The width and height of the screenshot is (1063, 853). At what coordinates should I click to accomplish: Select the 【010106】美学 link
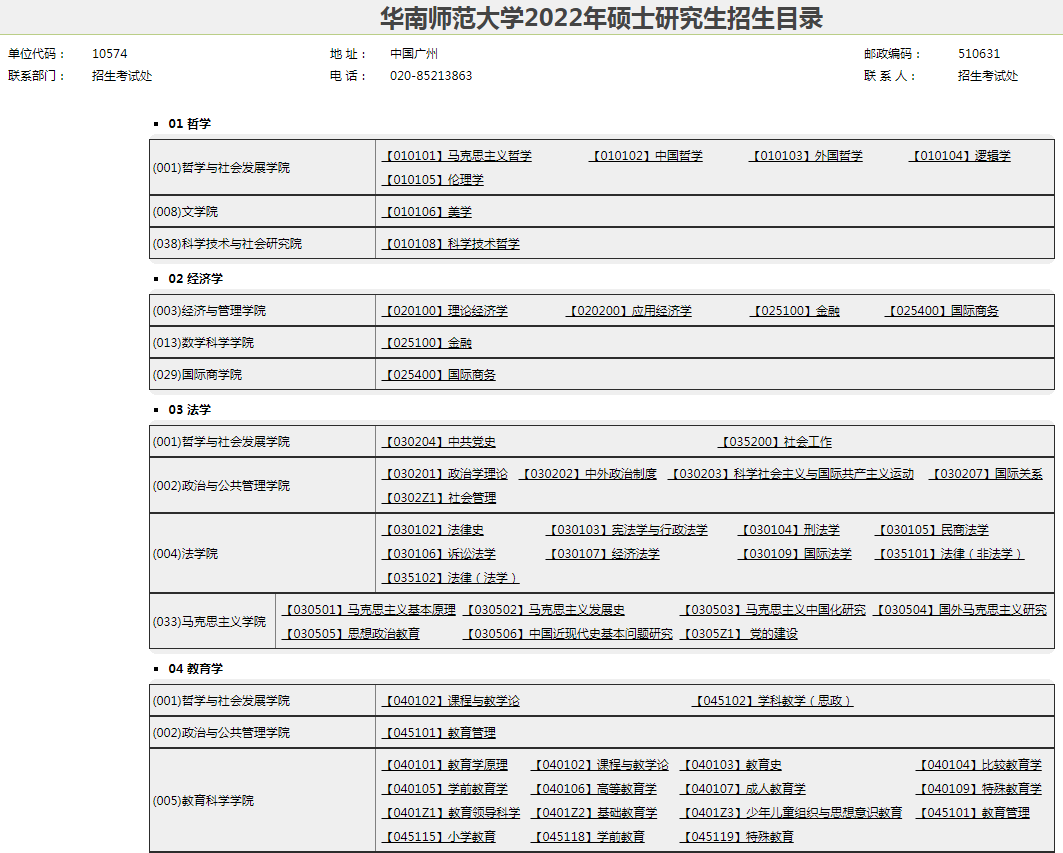point(427,212)
